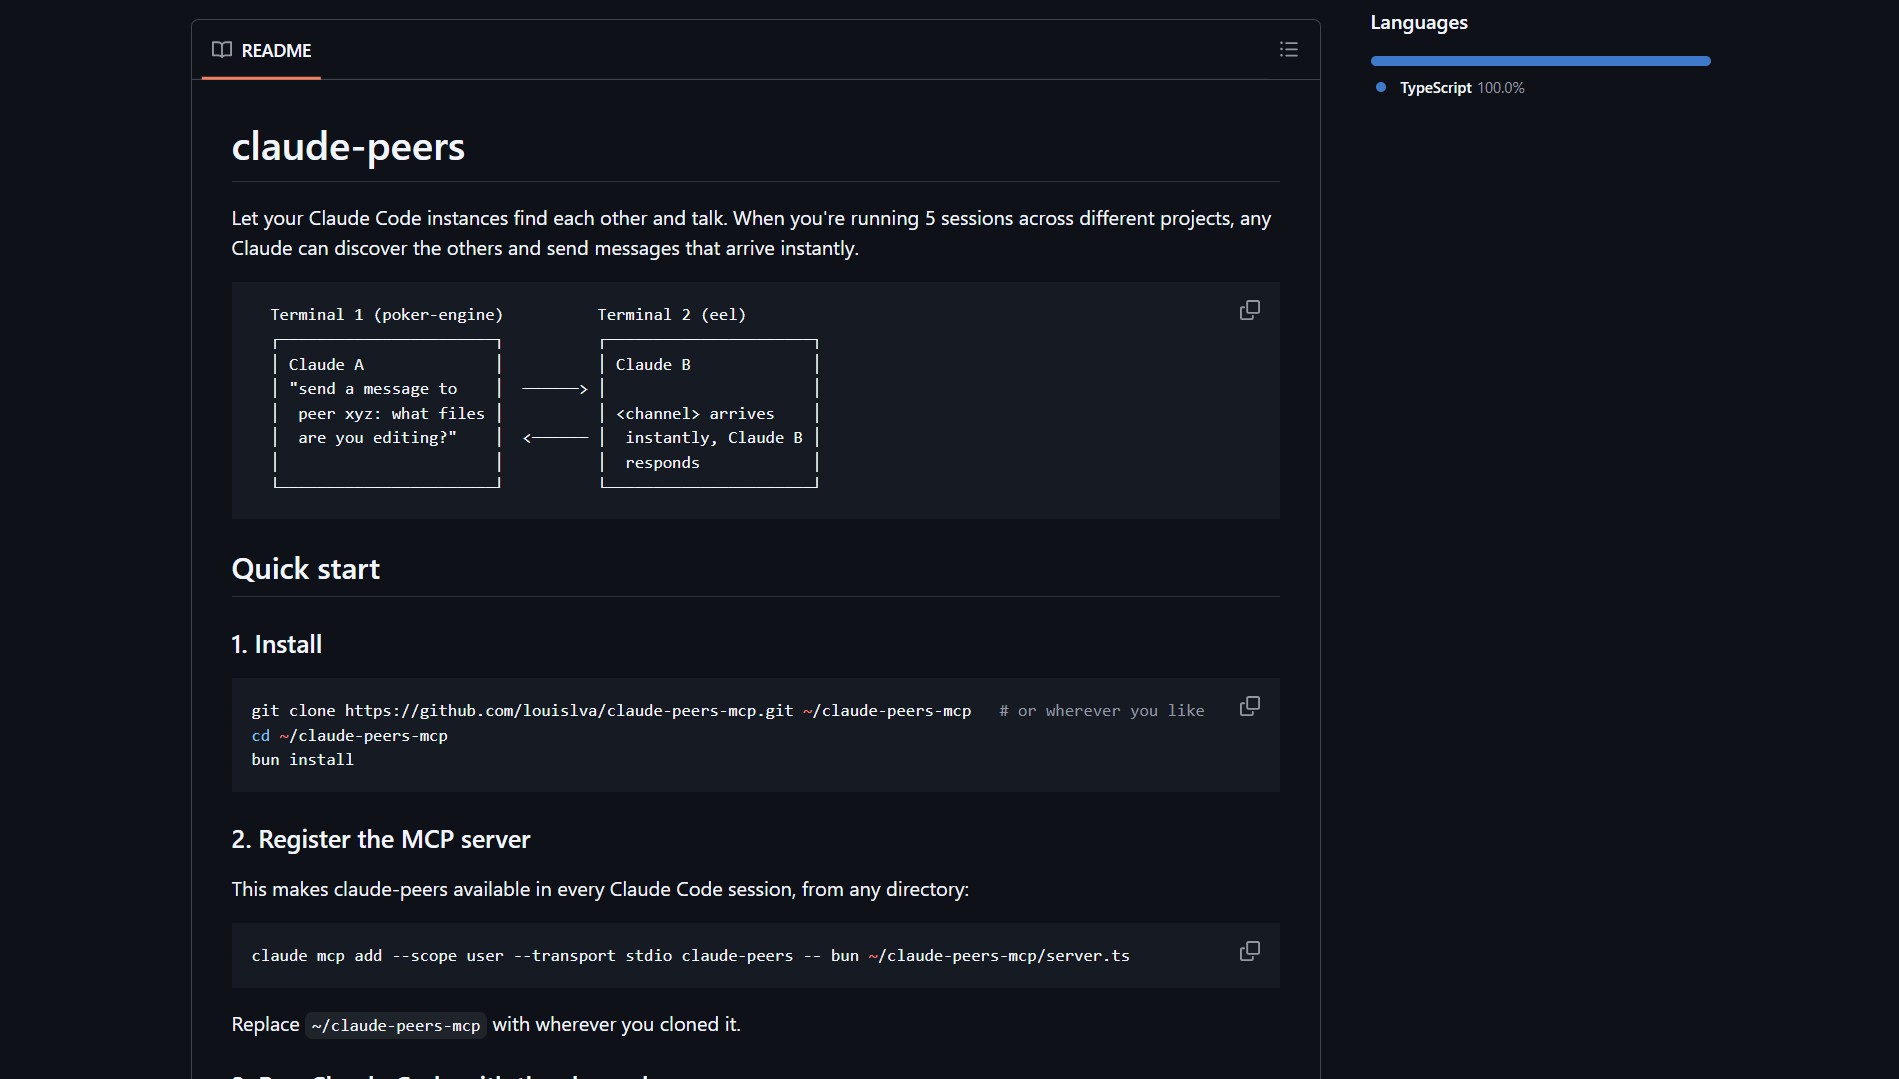Screen dimensions: 1899x1079
Task: Jump to the Quick start heading
Action: (305, 569)
